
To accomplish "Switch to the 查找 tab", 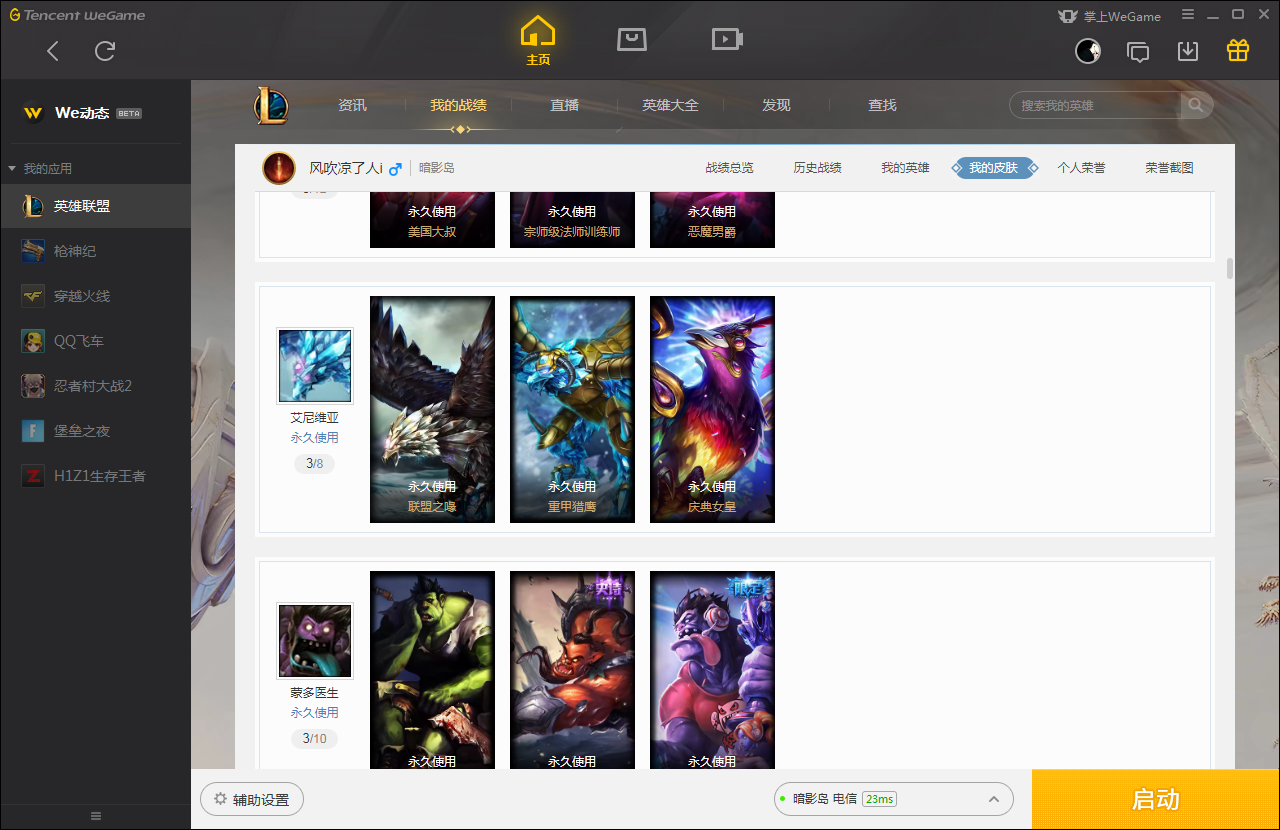I will point(882,105).
